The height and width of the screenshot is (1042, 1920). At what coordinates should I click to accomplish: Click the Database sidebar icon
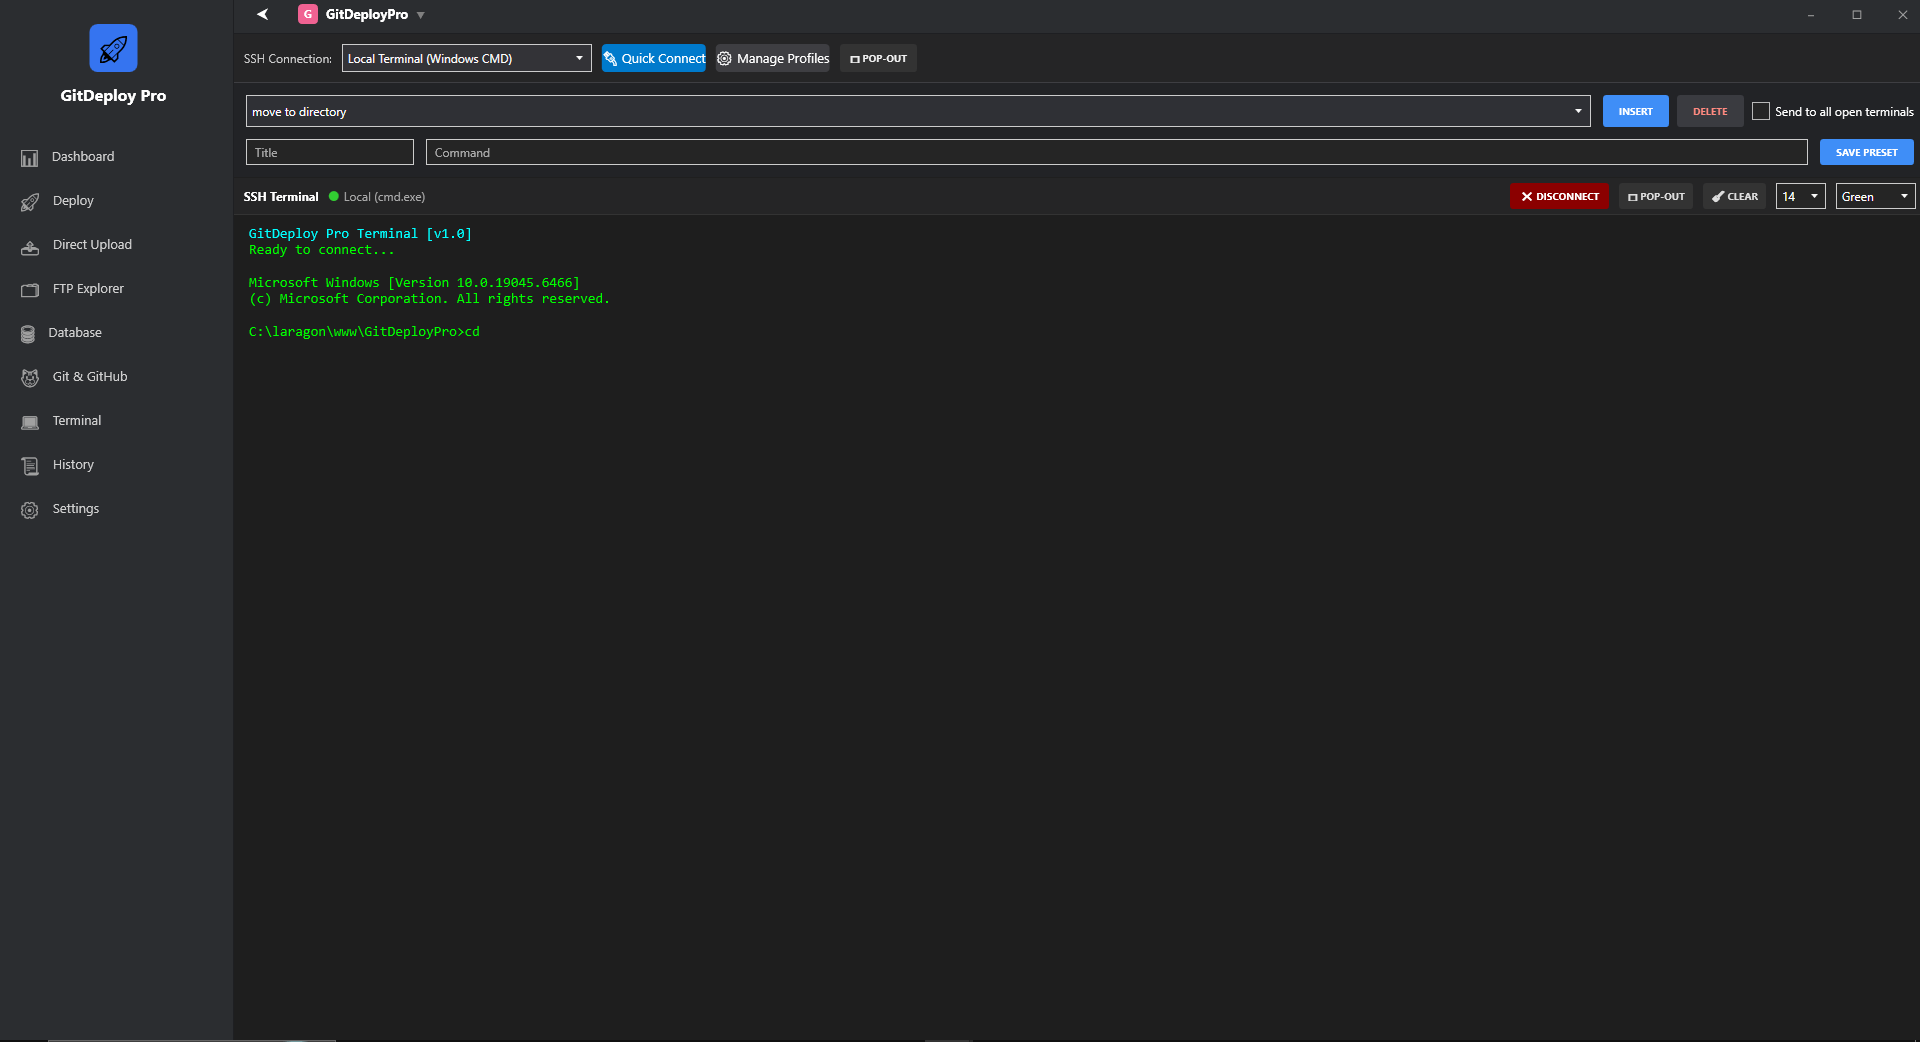click(x=29, y=333)
